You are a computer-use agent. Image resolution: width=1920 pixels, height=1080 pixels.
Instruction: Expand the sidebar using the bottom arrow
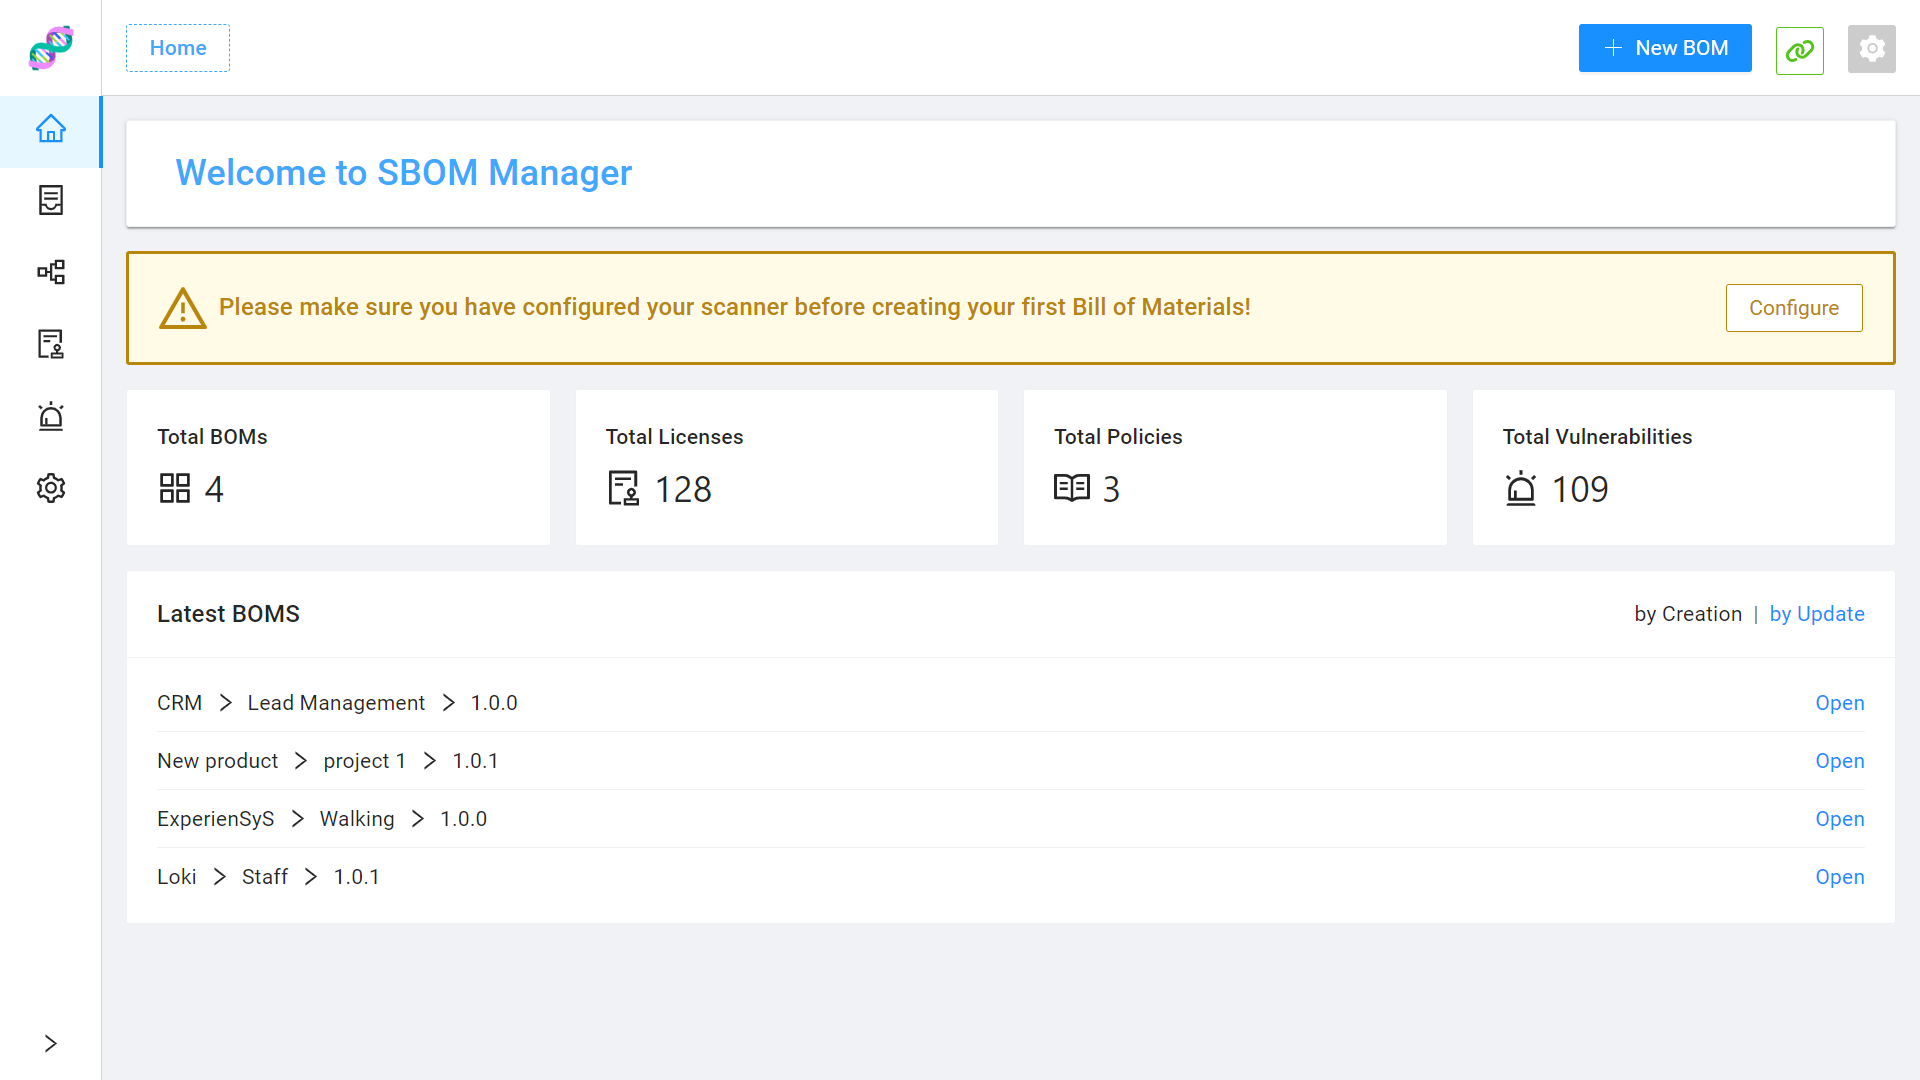point(51,1043)
